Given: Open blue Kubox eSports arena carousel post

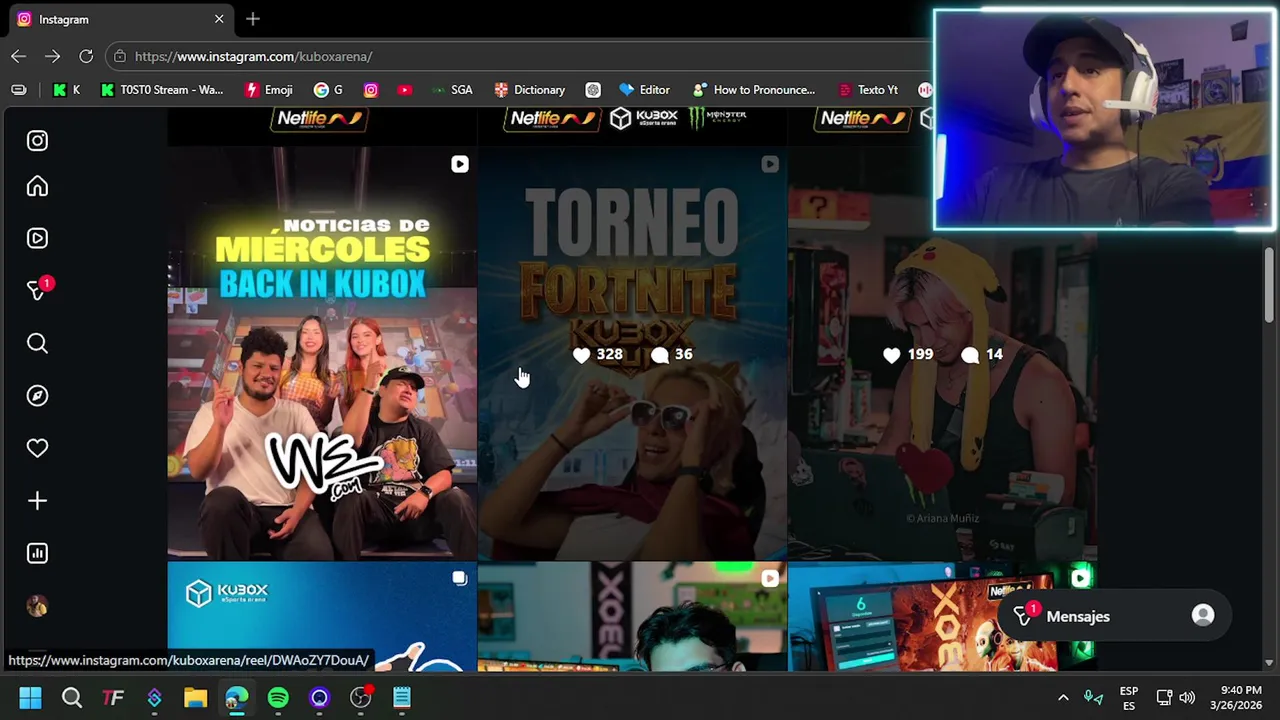Looking at the screenshot, I should pos(322,616).
